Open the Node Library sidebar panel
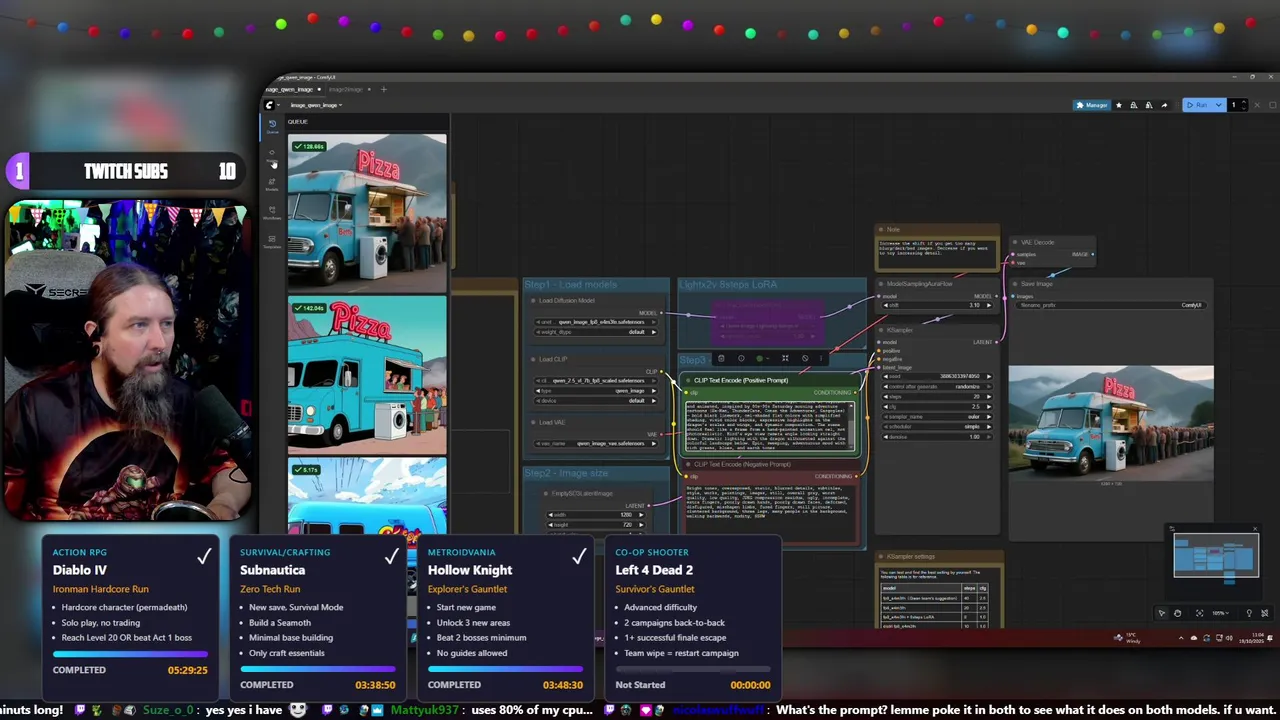Screen dimensions: 1280x720 [272, 156]
